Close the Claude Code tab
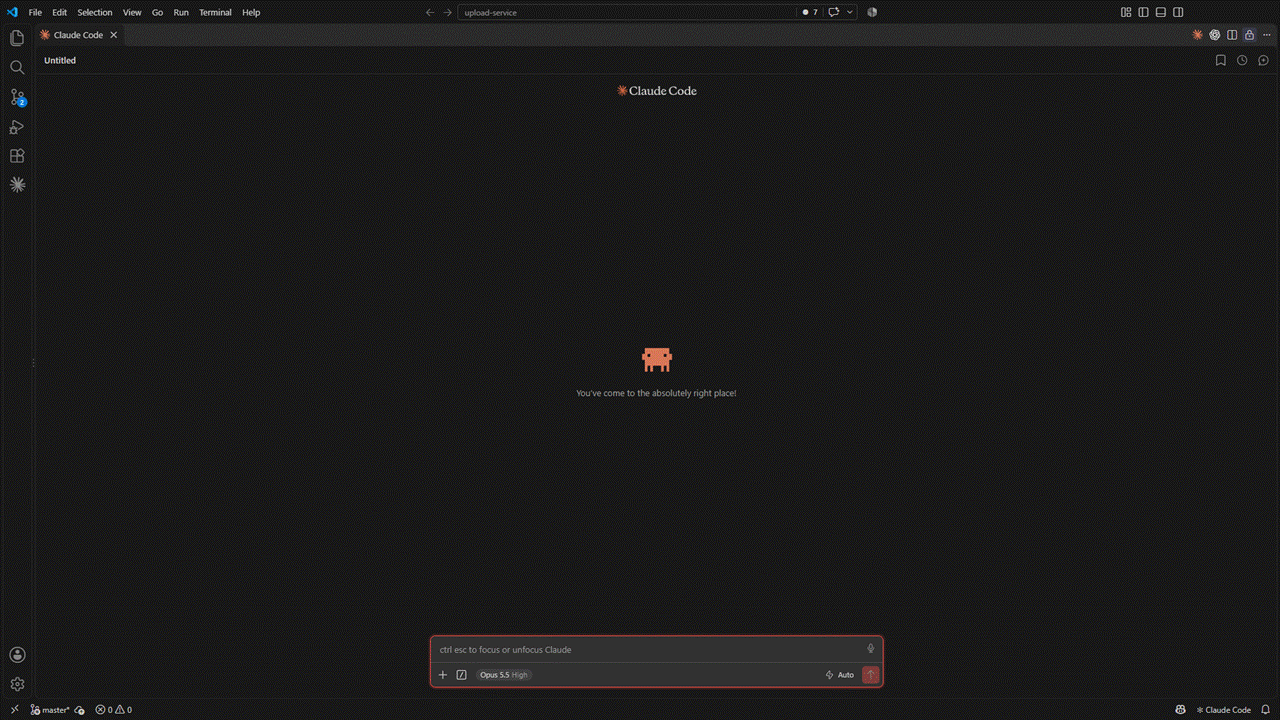Viewport: 1280px width, 720px height. point(113,35)
